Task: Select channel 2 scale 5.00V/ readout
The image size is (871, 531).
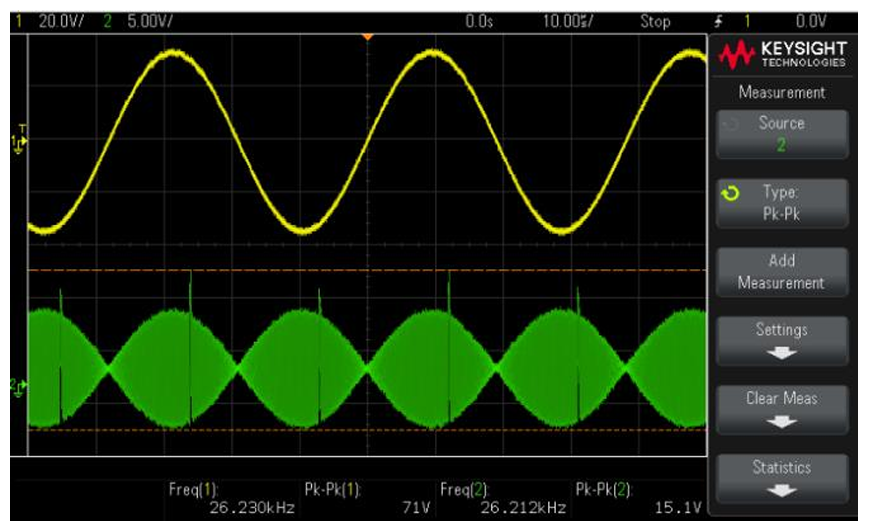Action: 150,22
